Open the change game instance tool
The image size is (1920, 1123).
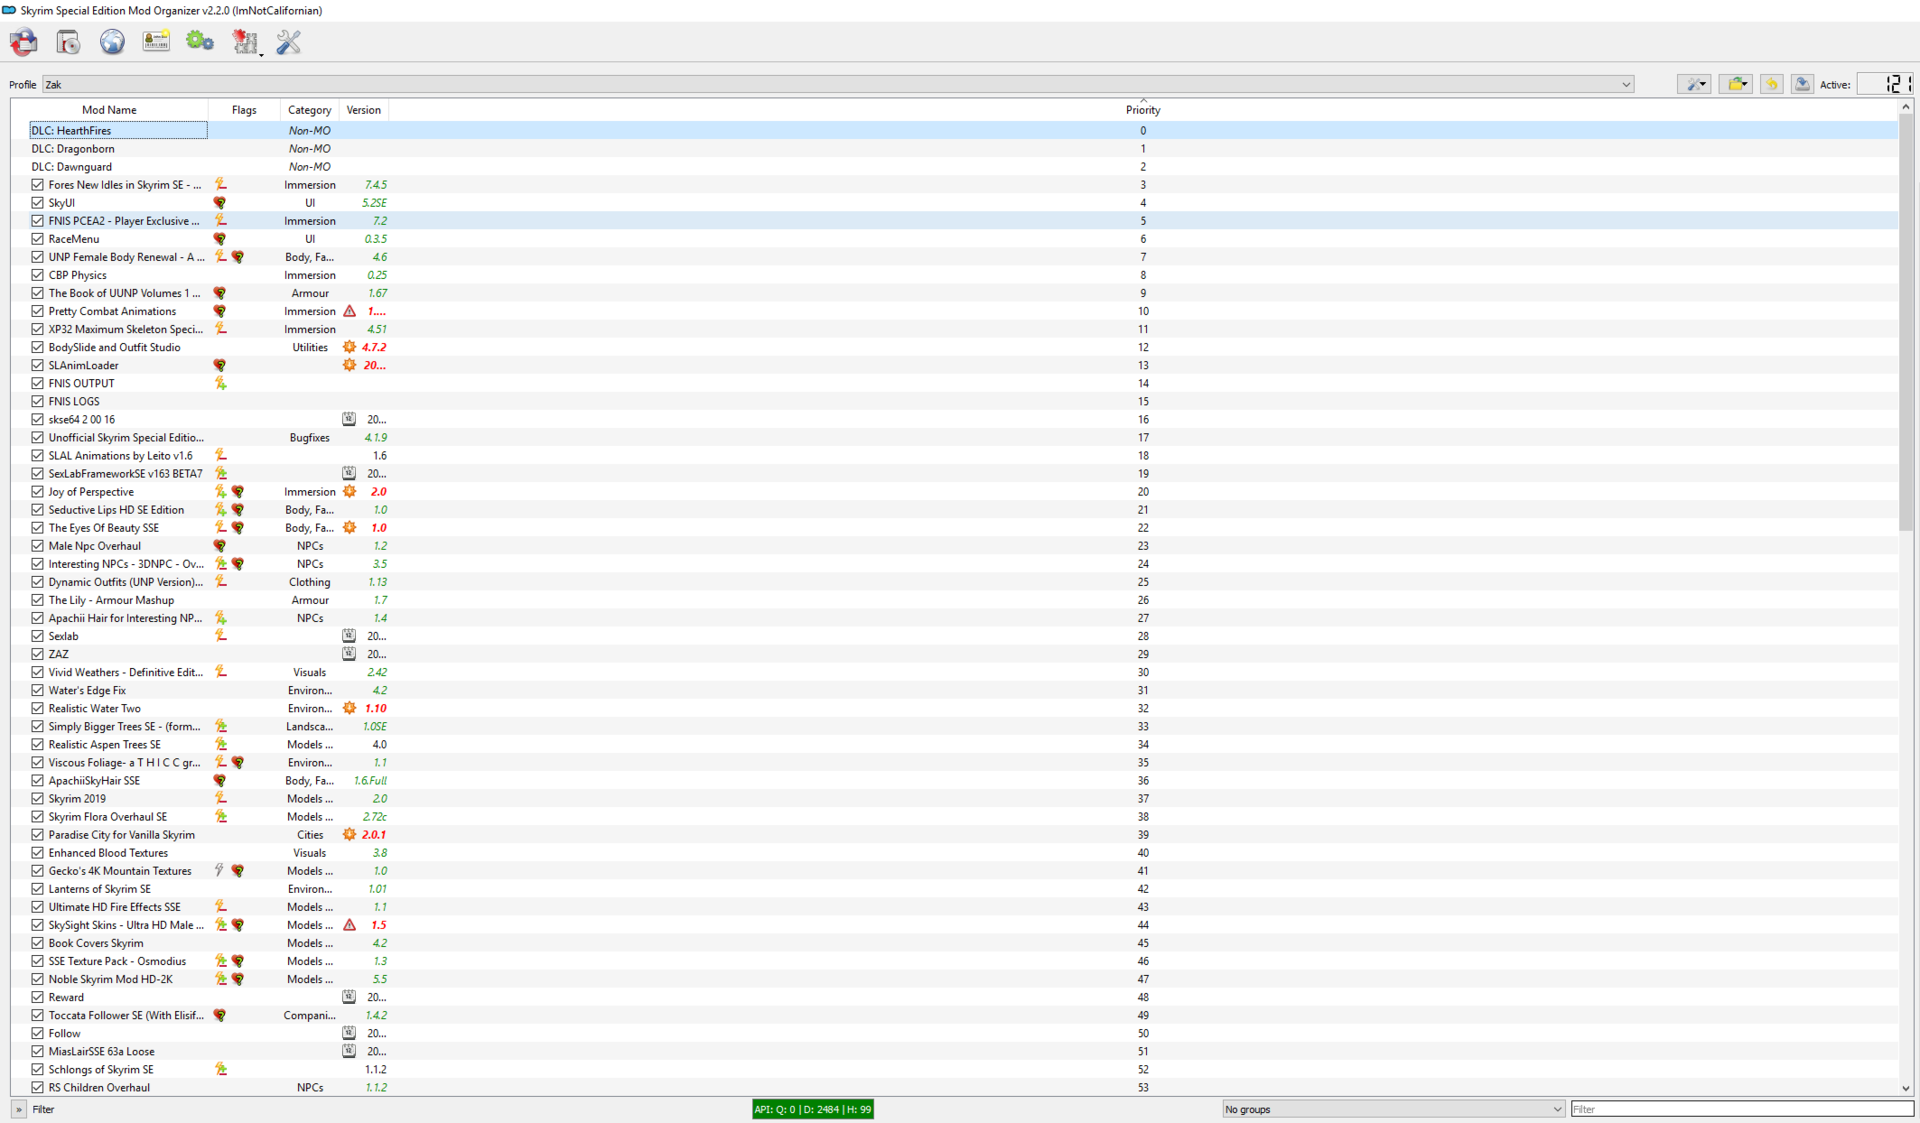click(x=24, y=42)
